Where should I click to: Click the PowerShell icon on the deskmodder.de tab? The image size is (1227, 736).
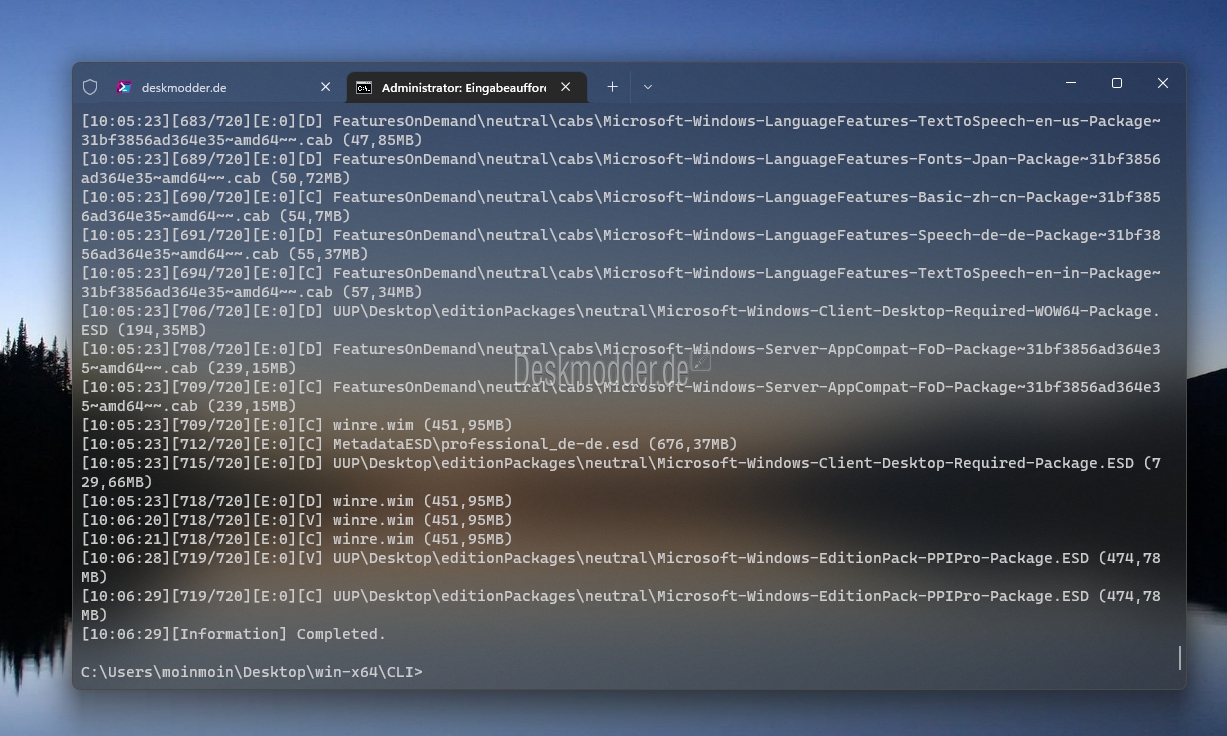tap(125, 87)
